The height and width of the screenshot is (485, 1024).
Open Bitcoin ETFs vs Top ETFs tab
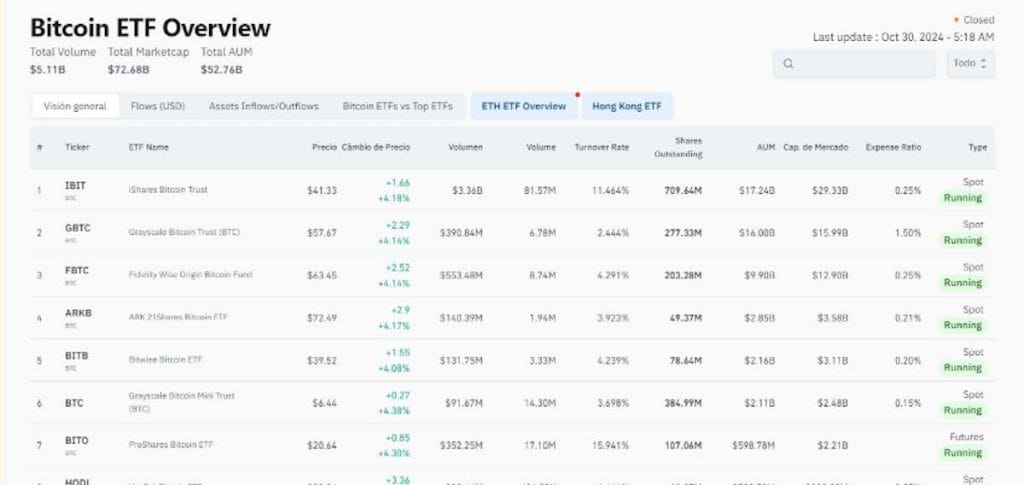pyautogui.click(x=397, y=106)
